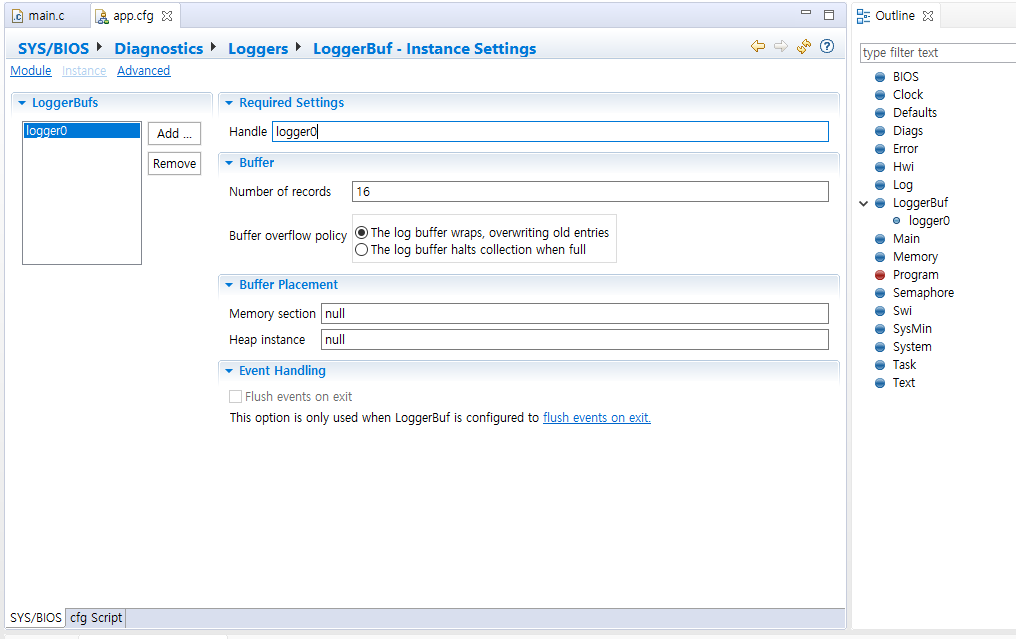
Task: Click the Memory module icon in Outline
Action: click(x=880, y=257)
